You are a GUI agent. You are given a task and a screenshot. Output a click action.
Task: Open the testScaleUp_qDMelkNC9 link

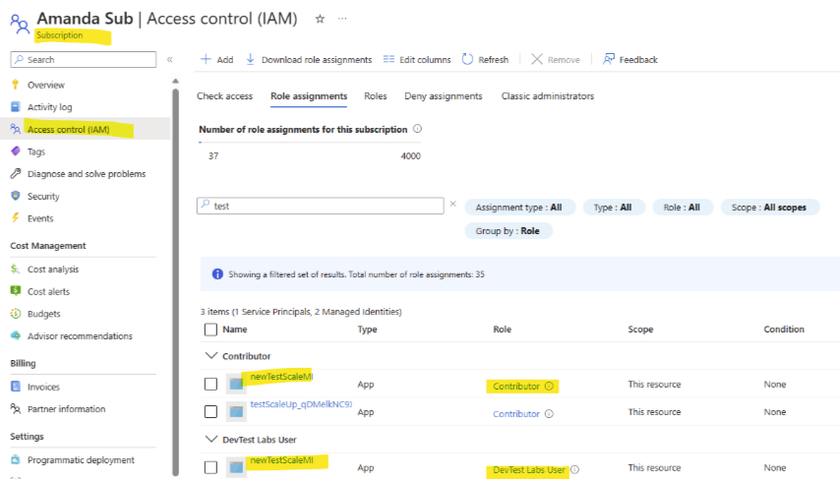tap(301, 404)
